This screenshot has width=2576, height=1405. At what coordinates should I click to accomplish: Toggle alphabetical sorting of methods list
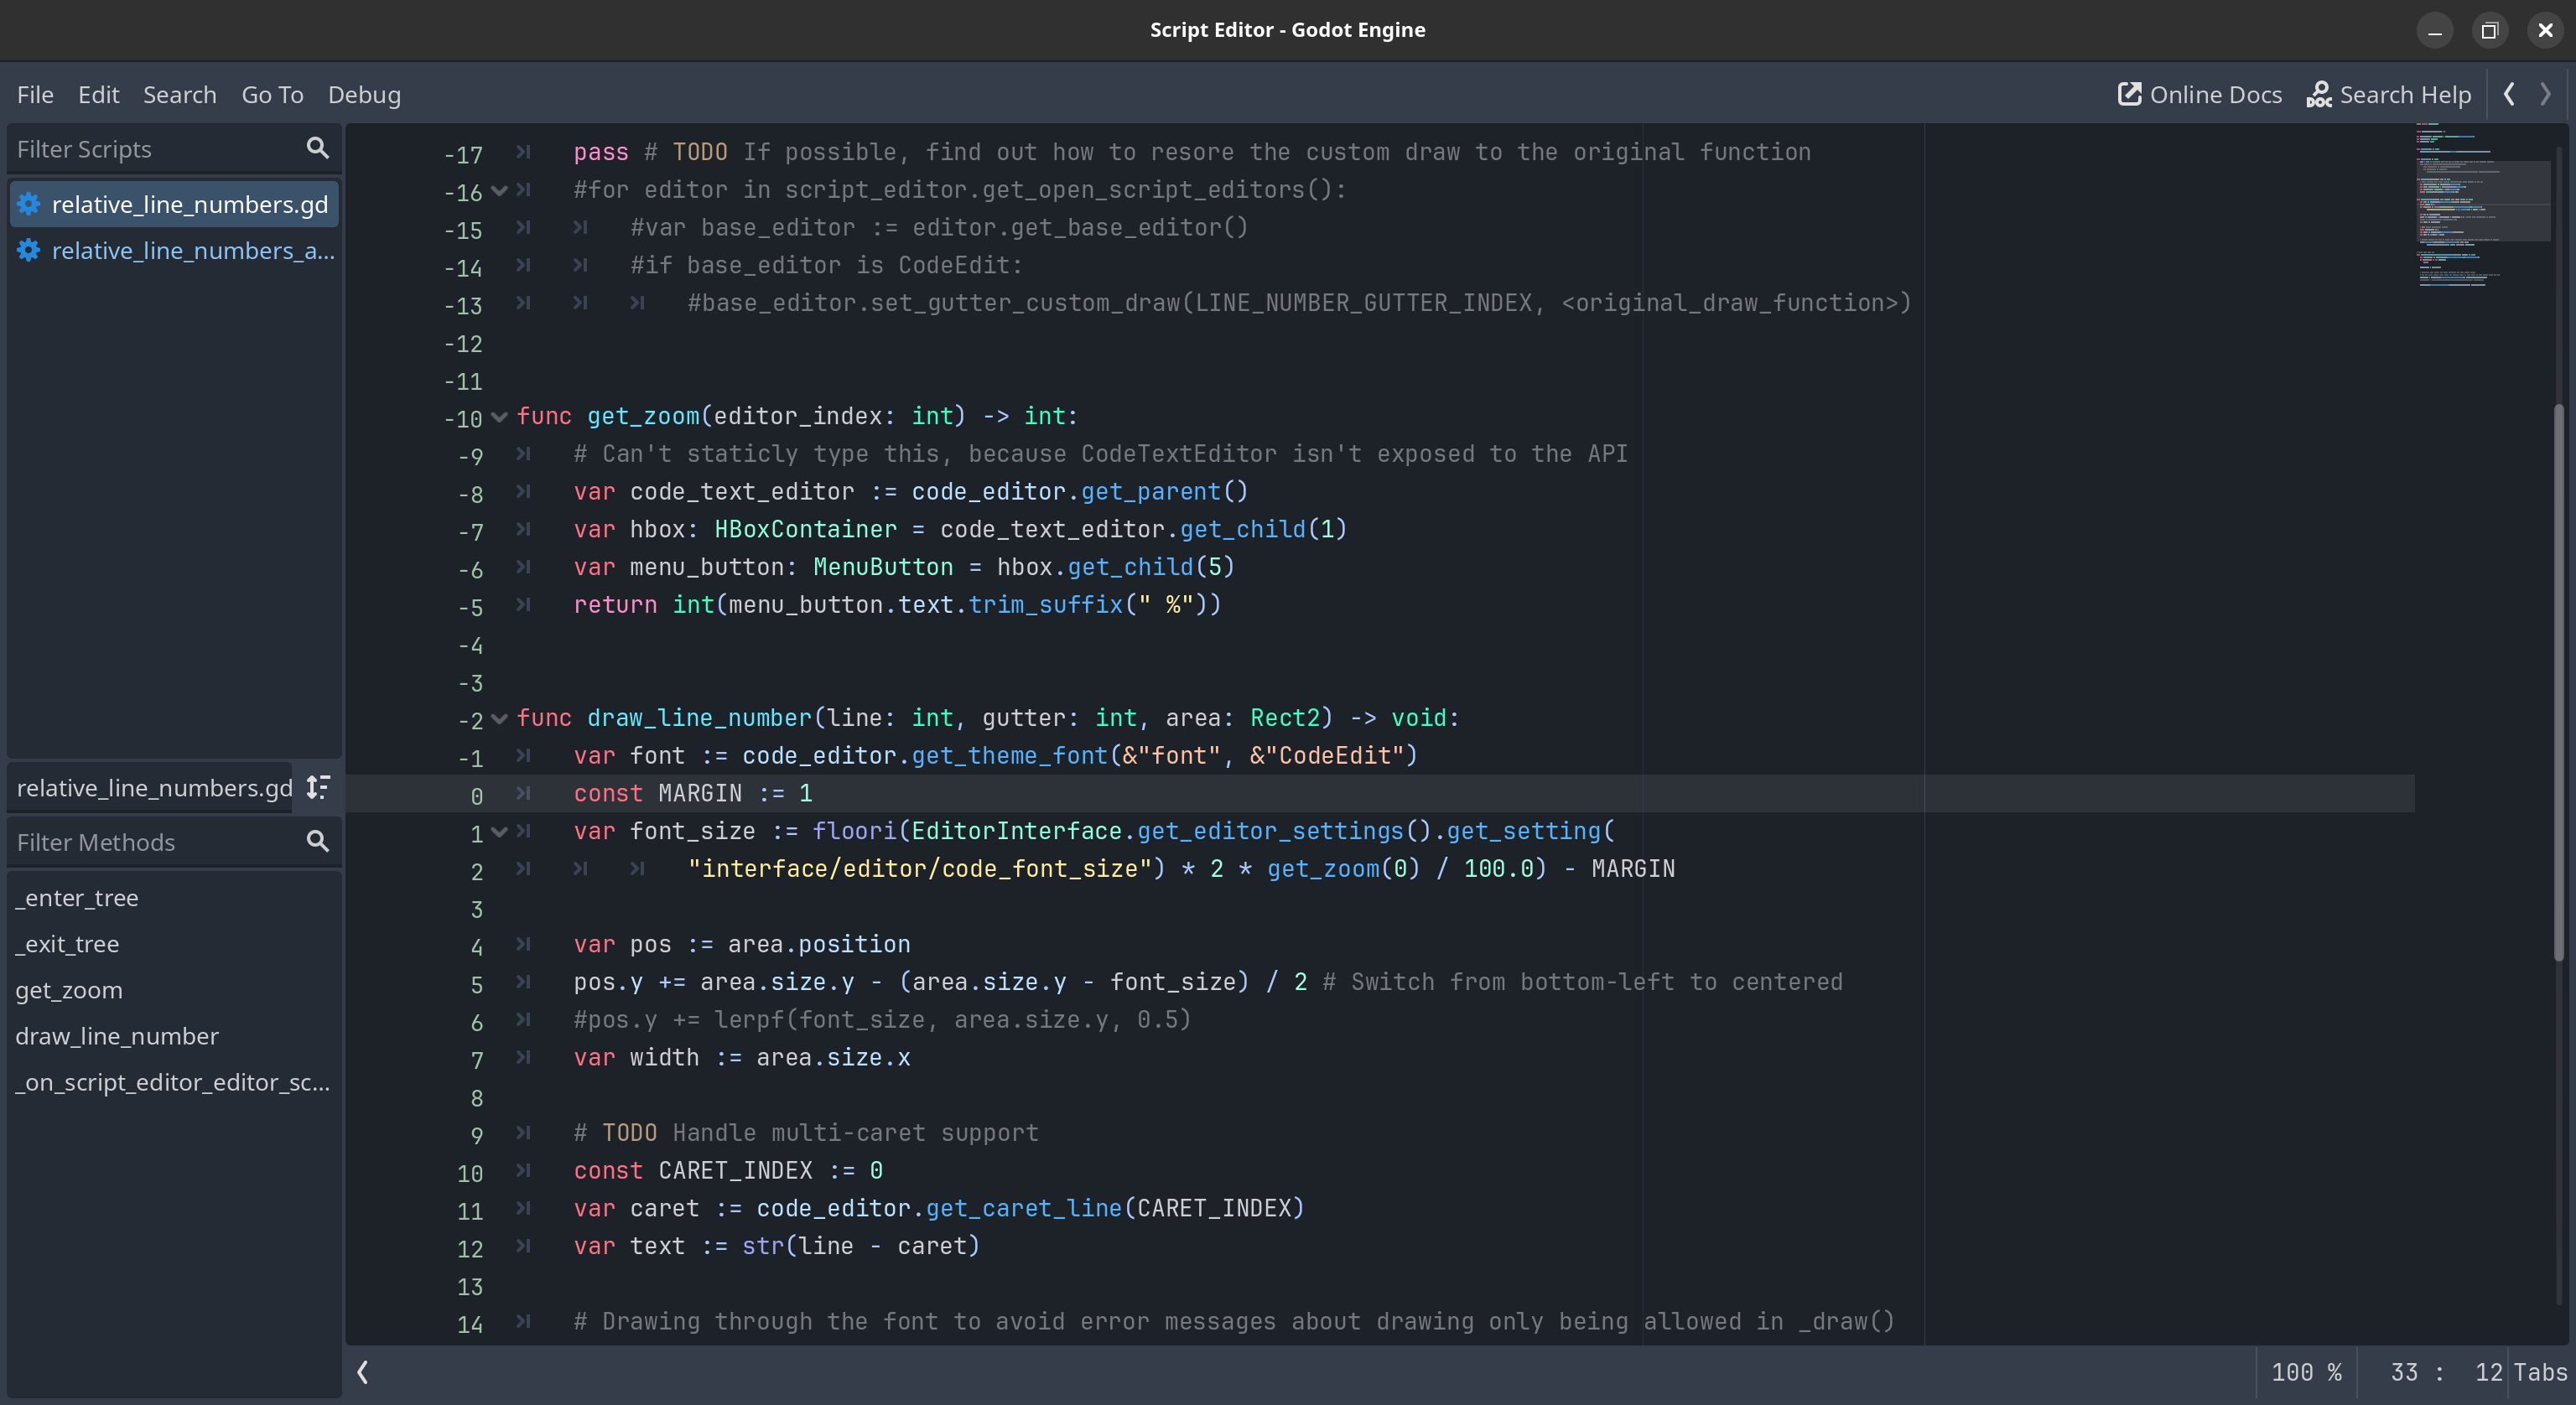318,787
